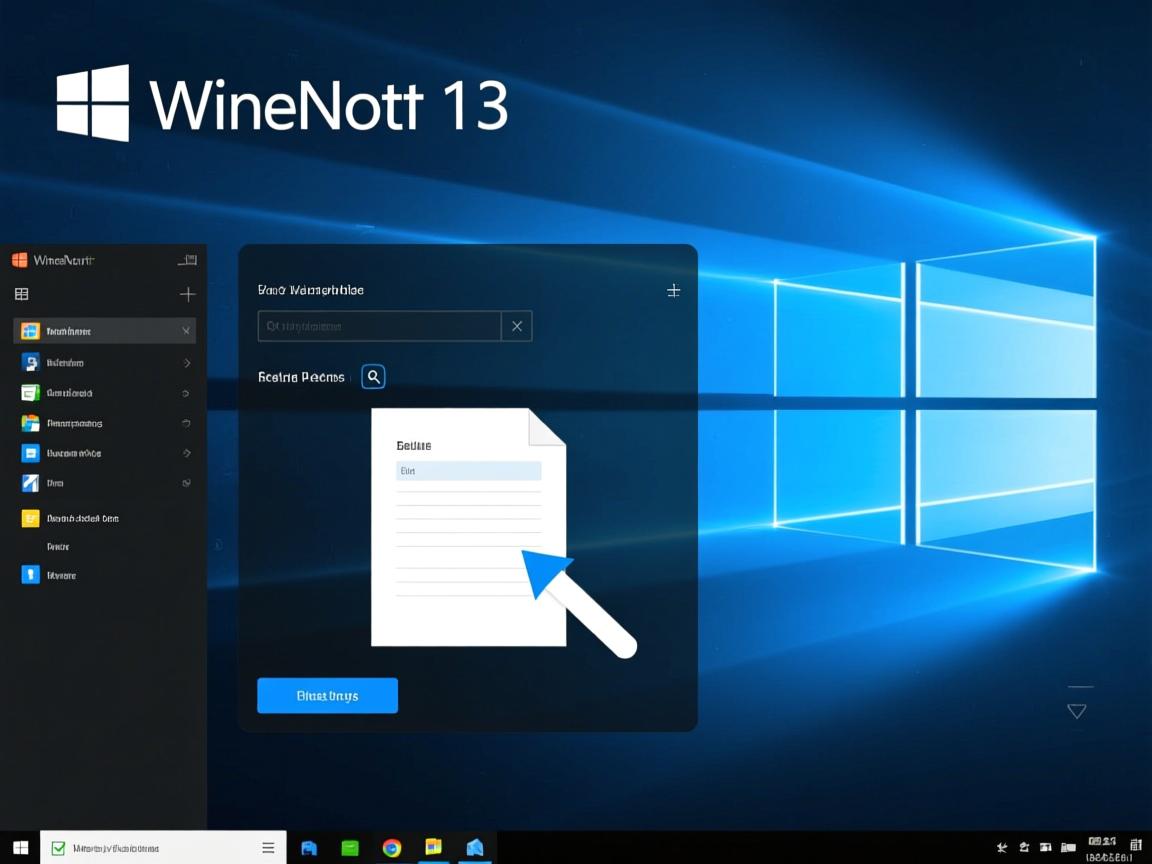Image resolution: width=1152 pixels, height=864 pixels.
Task: Toggle the first line selection in the document preview
Action: (468, 470)
